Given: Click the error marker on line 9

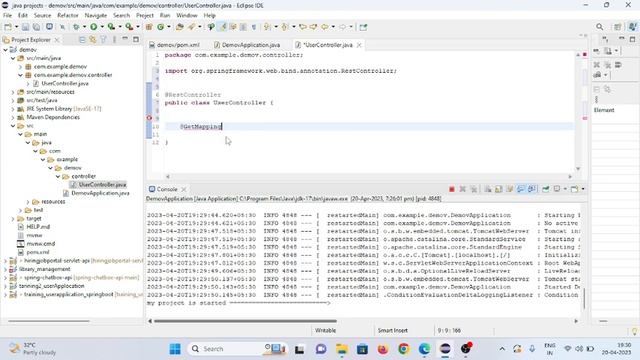Looking at the screenshot, I should coord(149,118).
